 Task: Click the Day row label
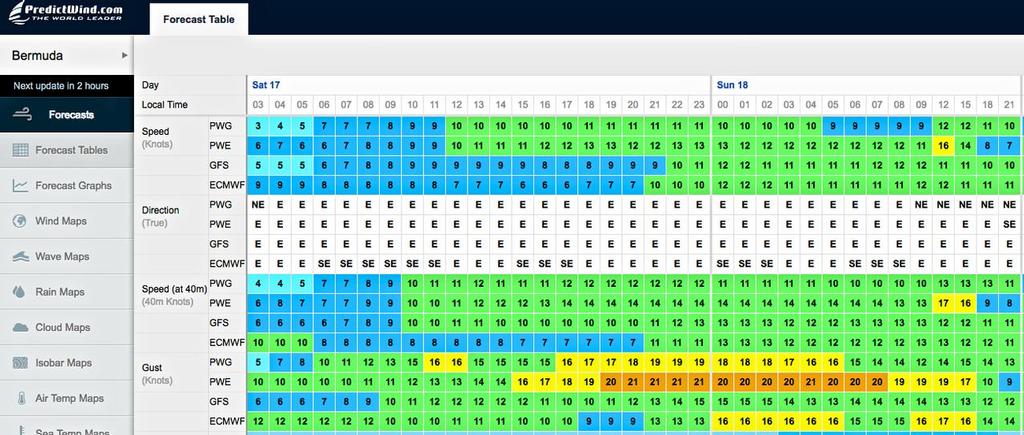150,85
